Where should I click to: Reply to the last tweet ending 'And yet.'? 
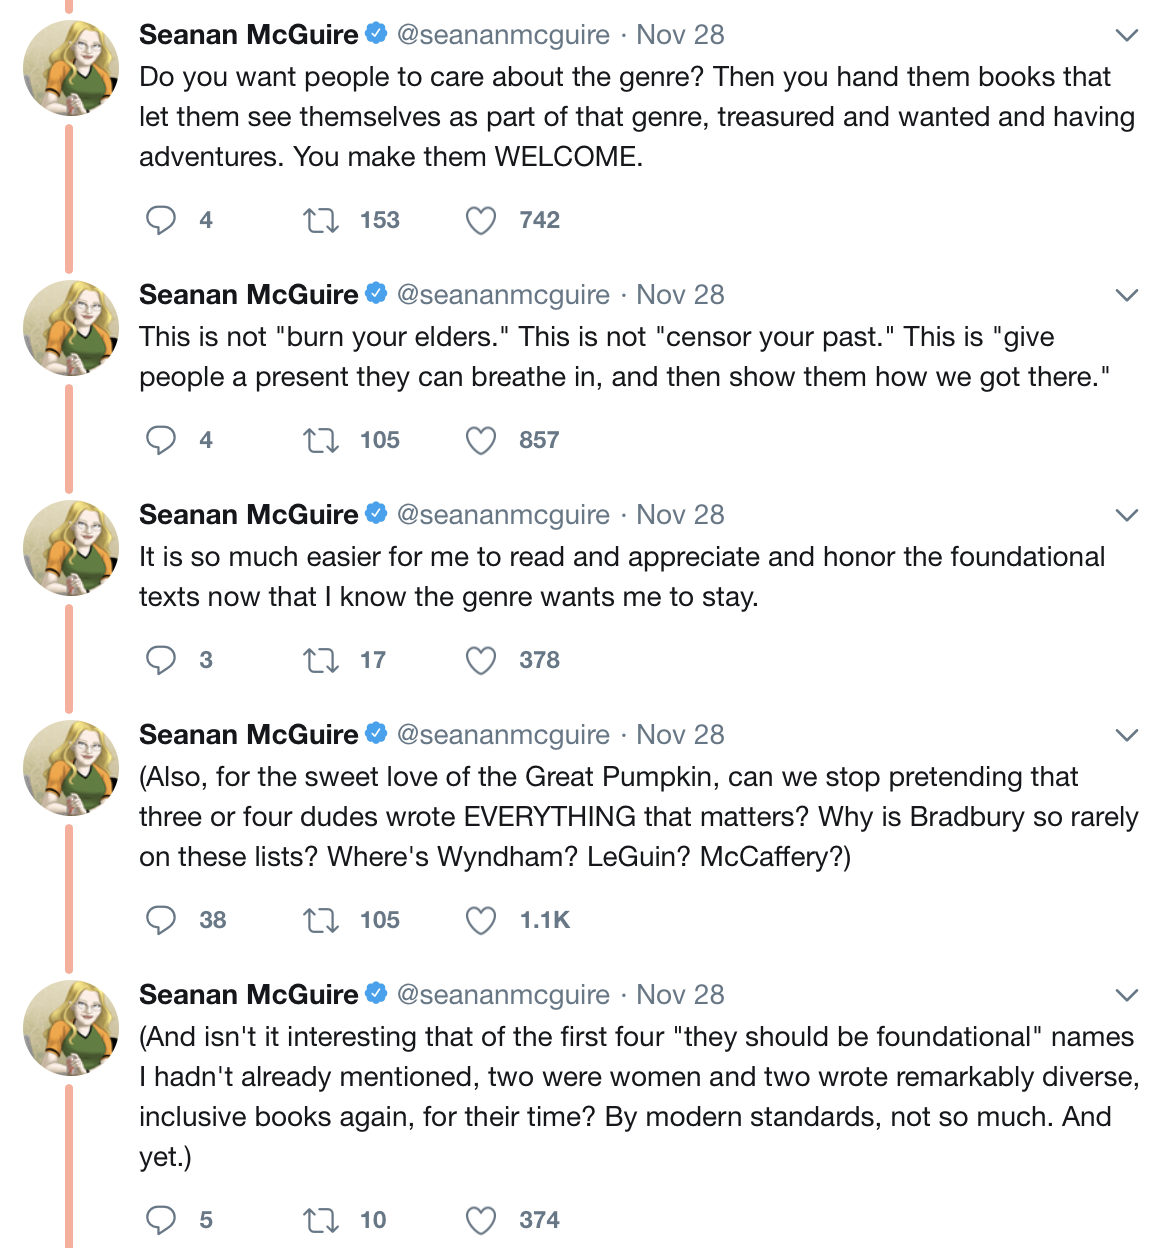(x=161, y=1220)
